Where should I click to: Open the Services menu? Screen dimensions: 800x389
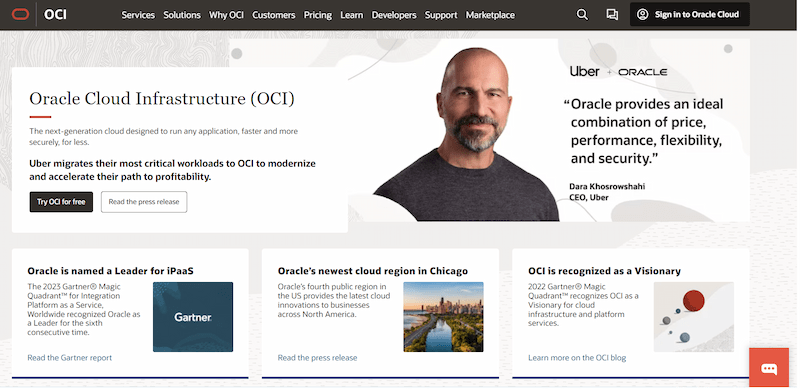coord(138,15)
